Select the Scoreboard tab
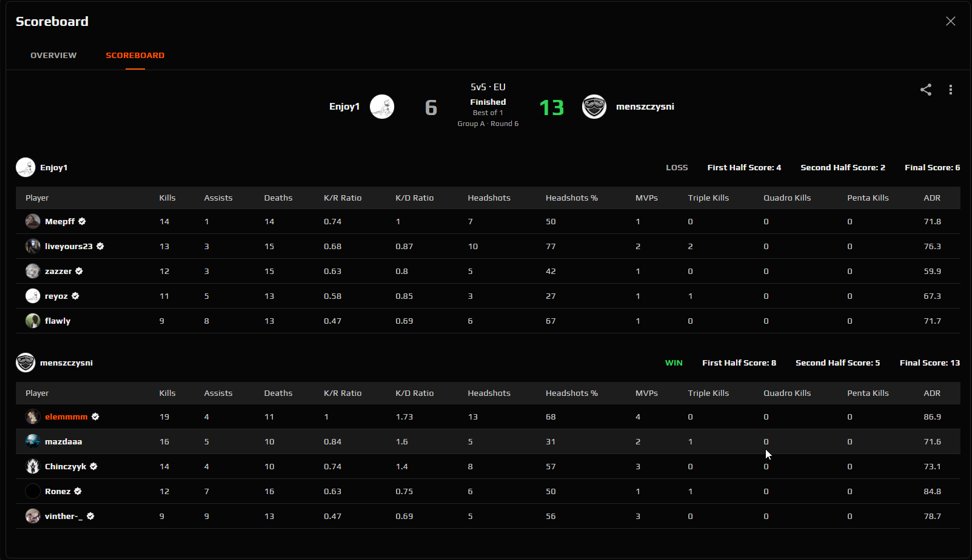 [135, 55]
